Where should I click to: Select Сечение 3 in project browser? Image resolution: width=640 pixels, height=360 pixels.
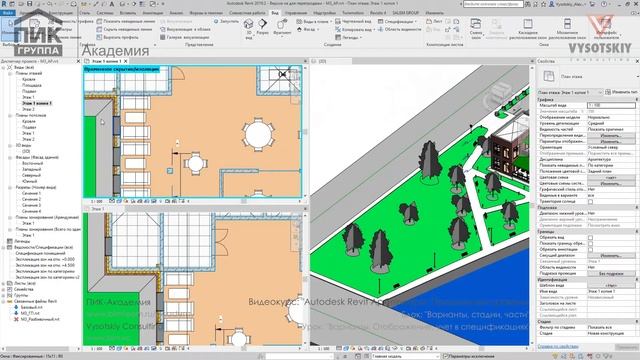click(x=31, y=205)
